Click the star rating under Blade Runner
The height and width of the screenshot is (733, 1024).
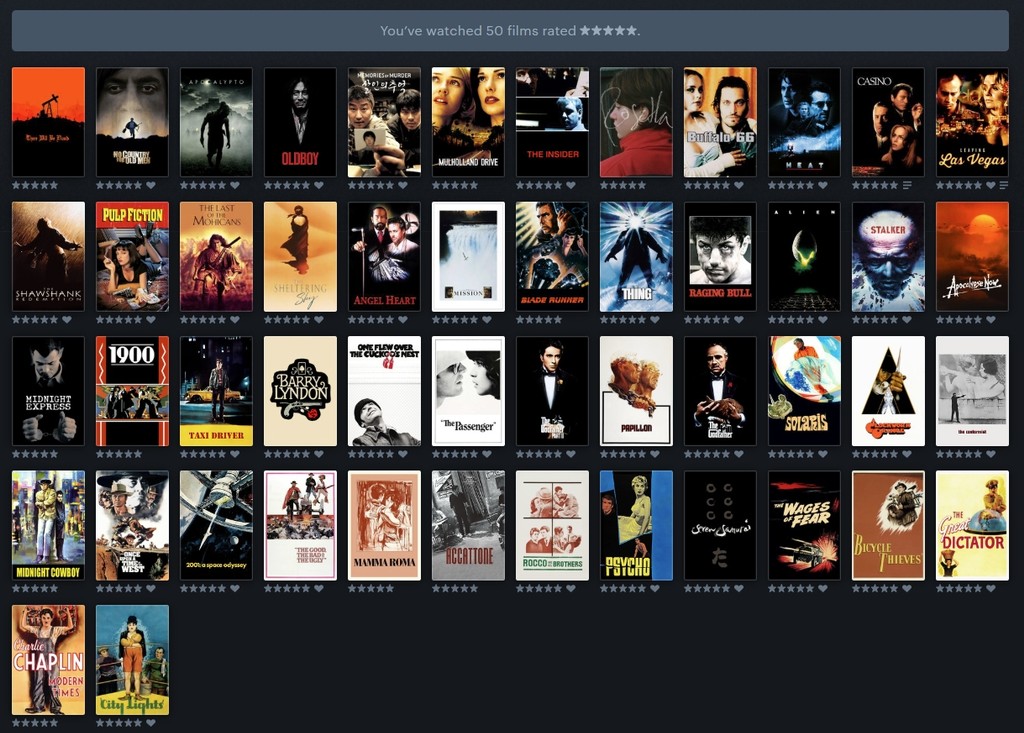coord(539,320)
